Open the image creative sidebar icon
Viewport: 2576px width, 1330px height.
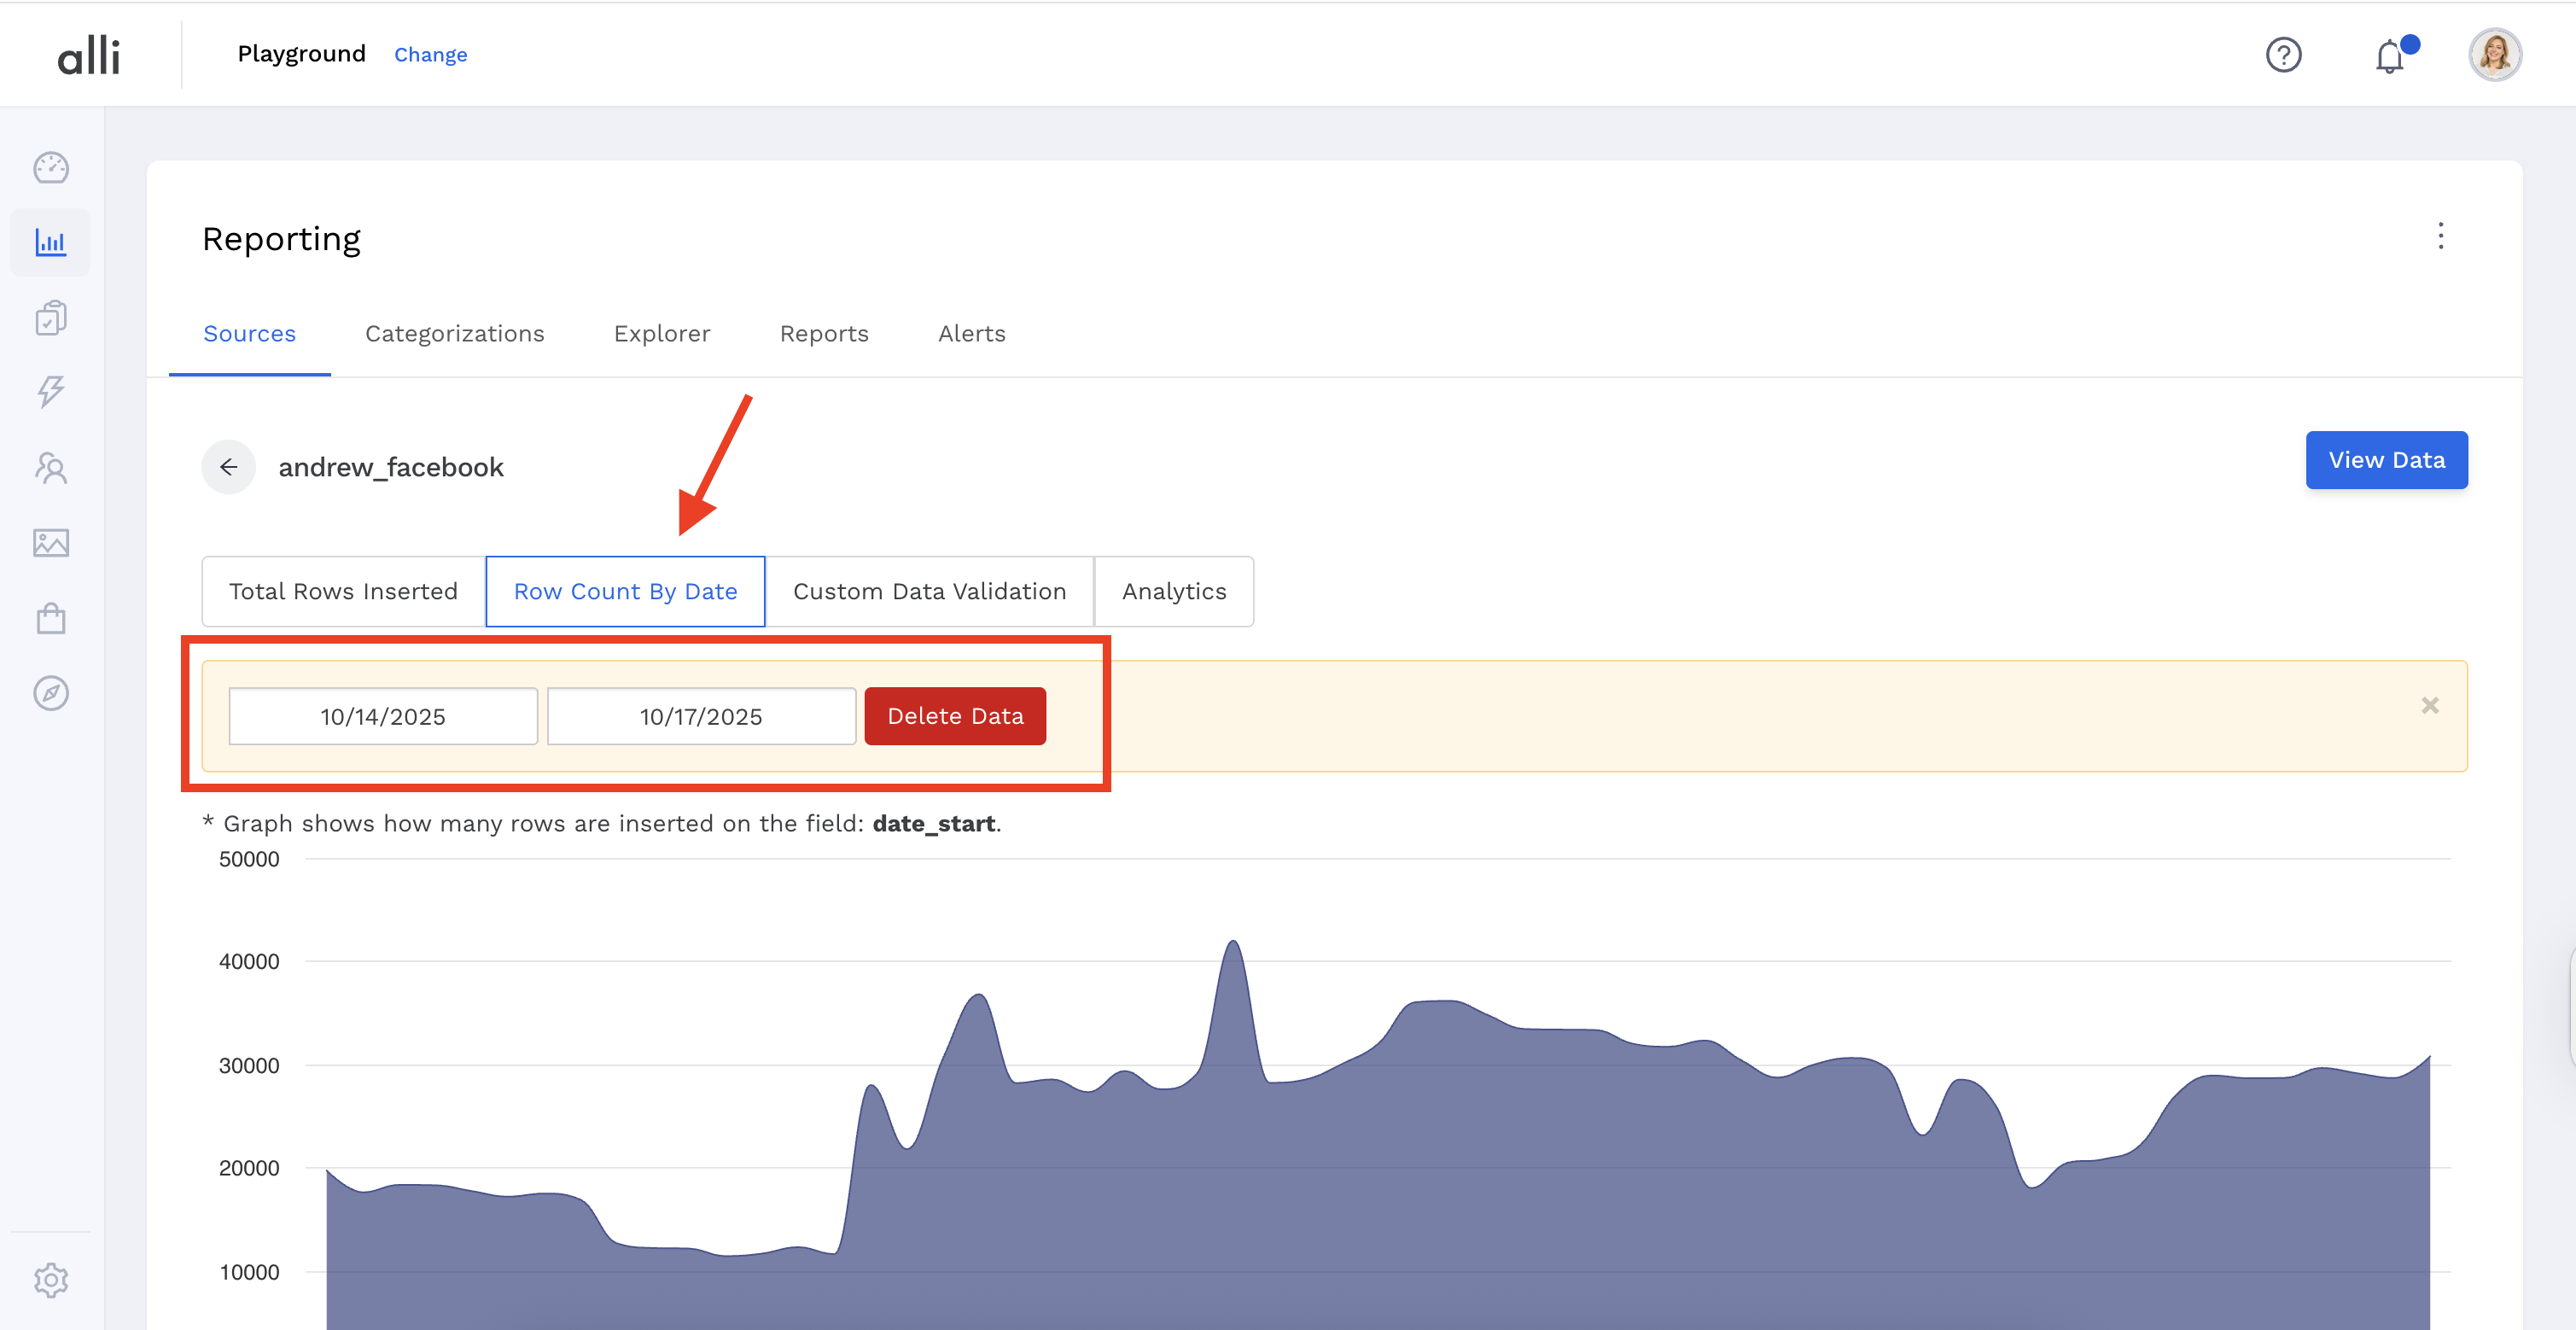coord(51,543)
